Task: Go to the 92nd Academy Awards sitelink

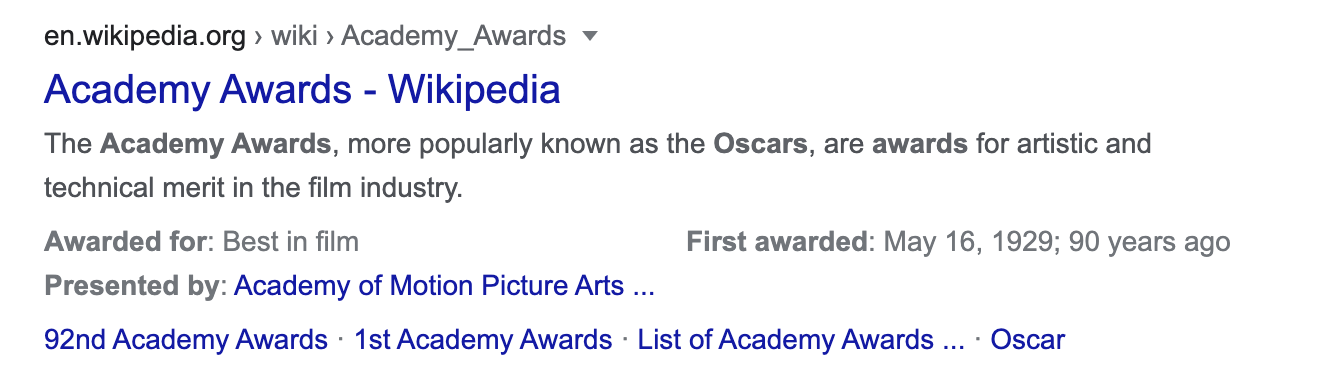Action: (x=186, y=340)
